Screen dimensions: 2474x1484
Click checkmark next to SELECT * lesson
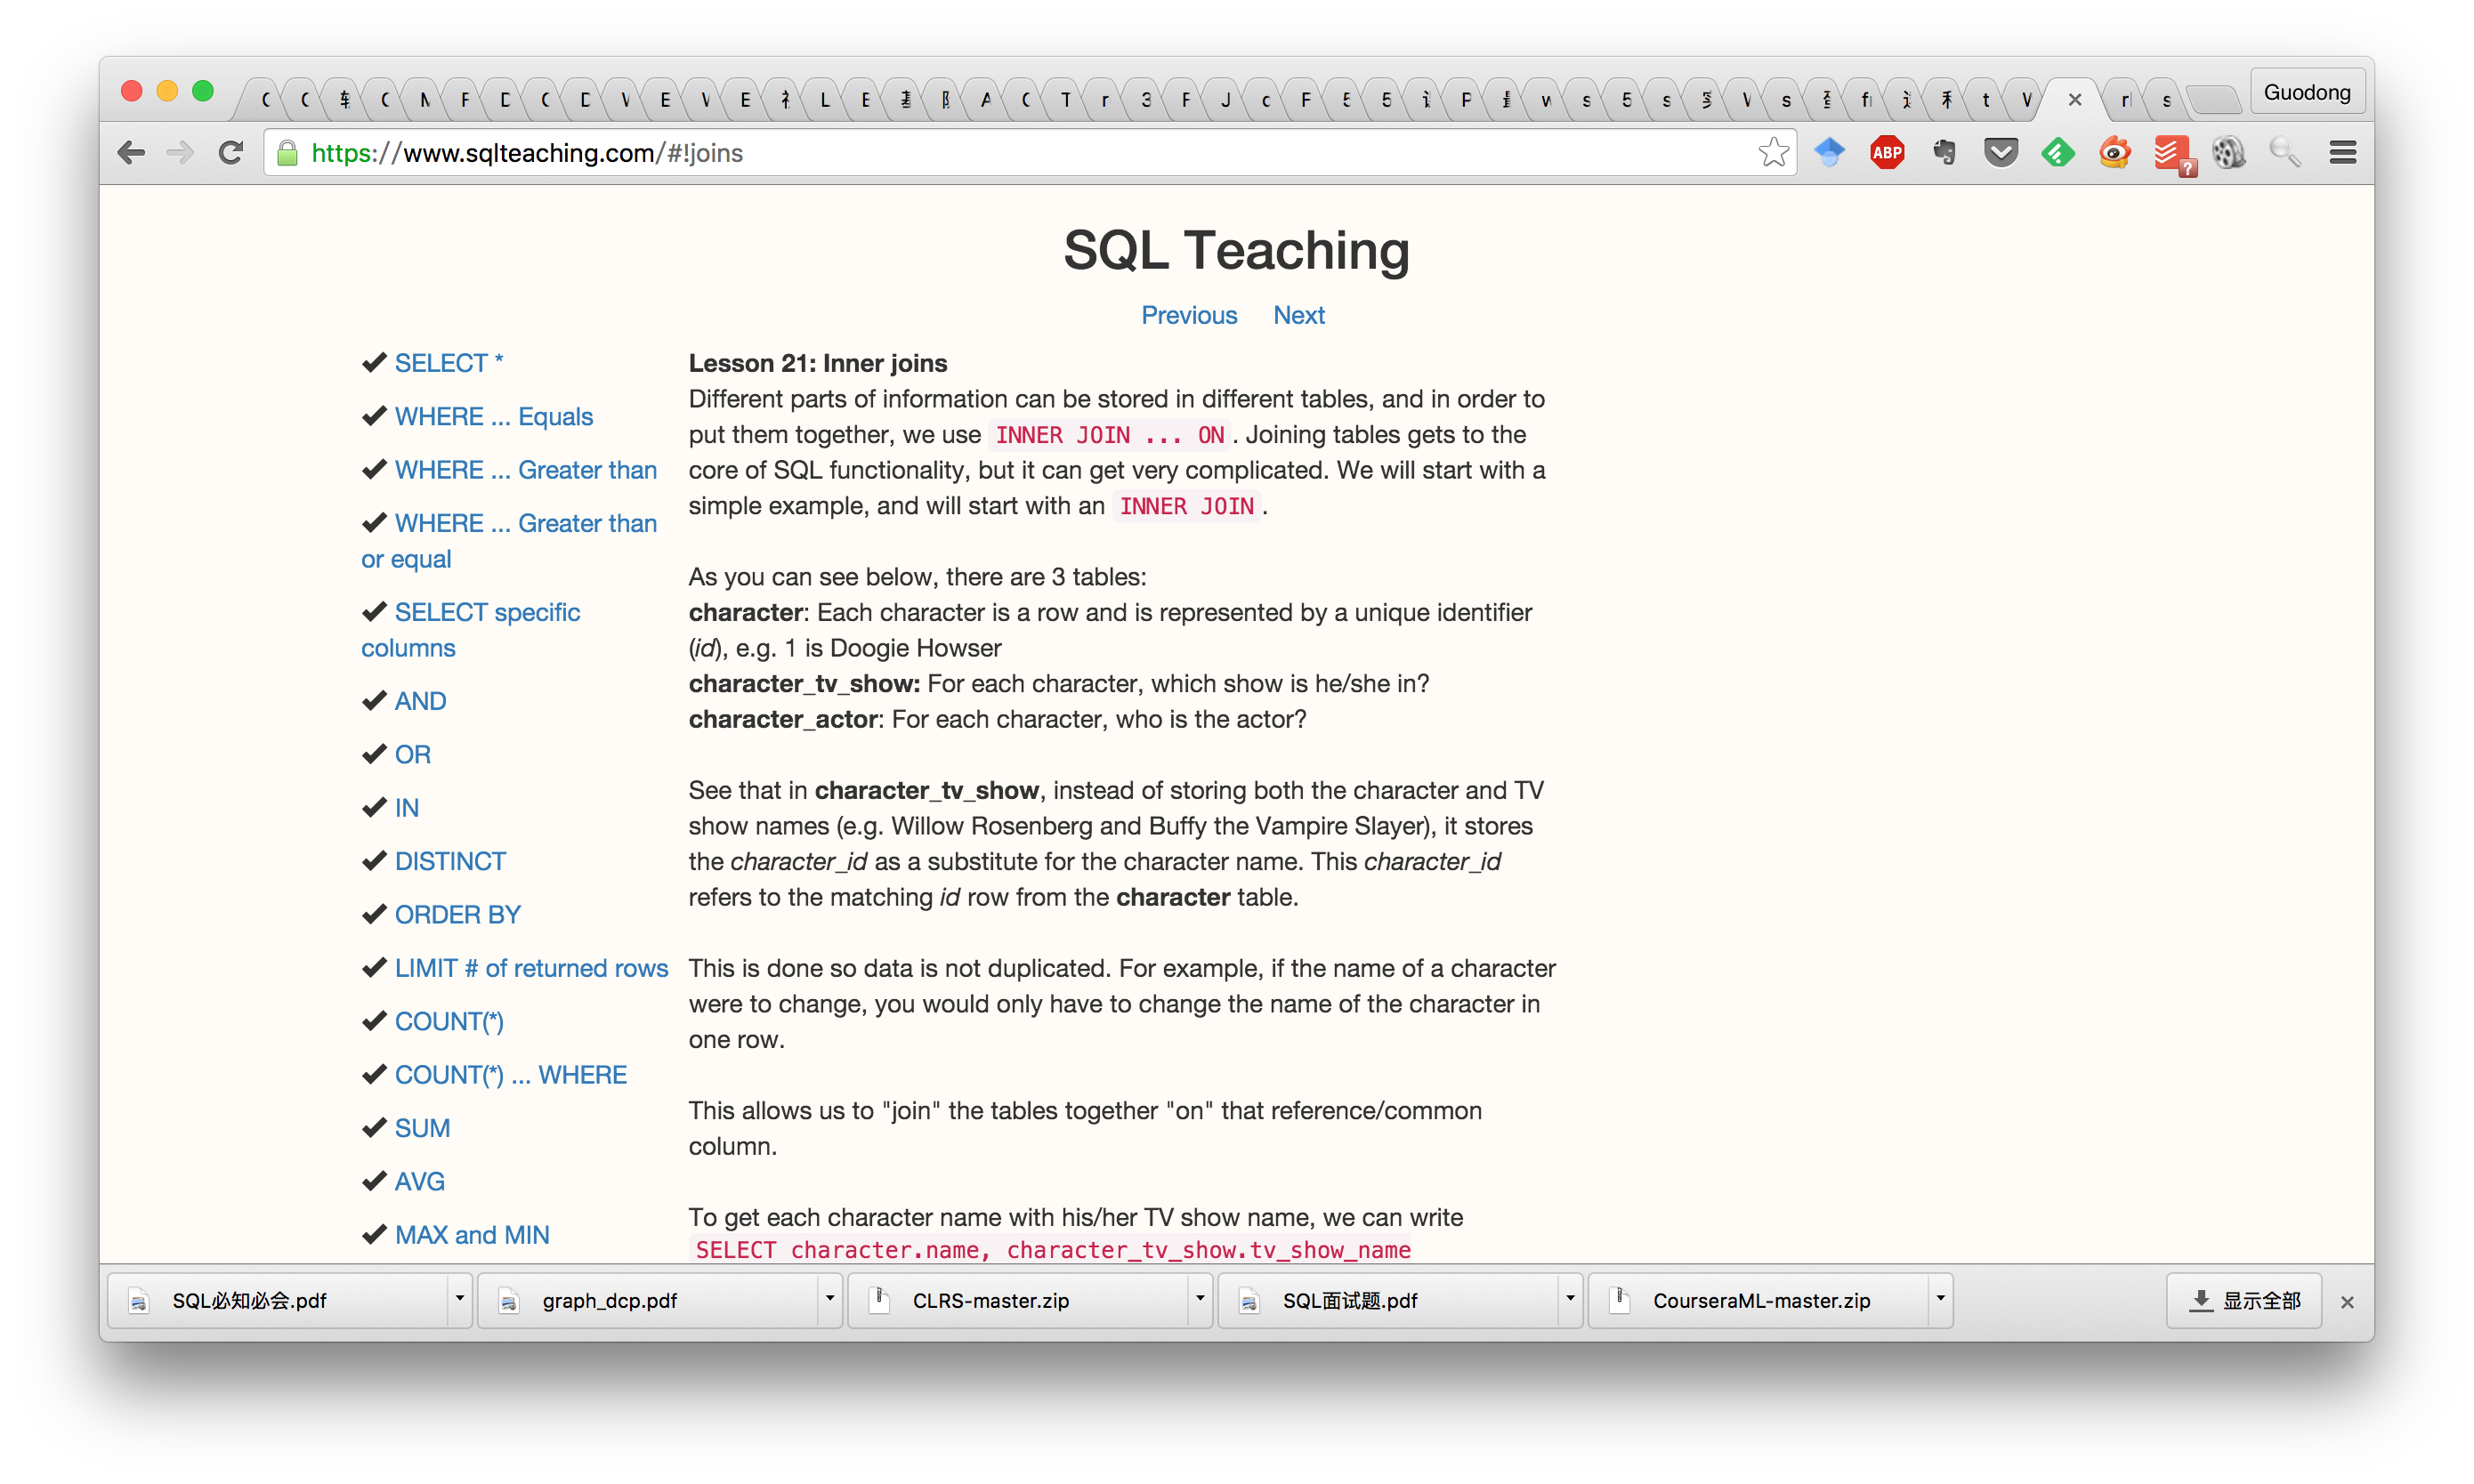click(374, 363)
